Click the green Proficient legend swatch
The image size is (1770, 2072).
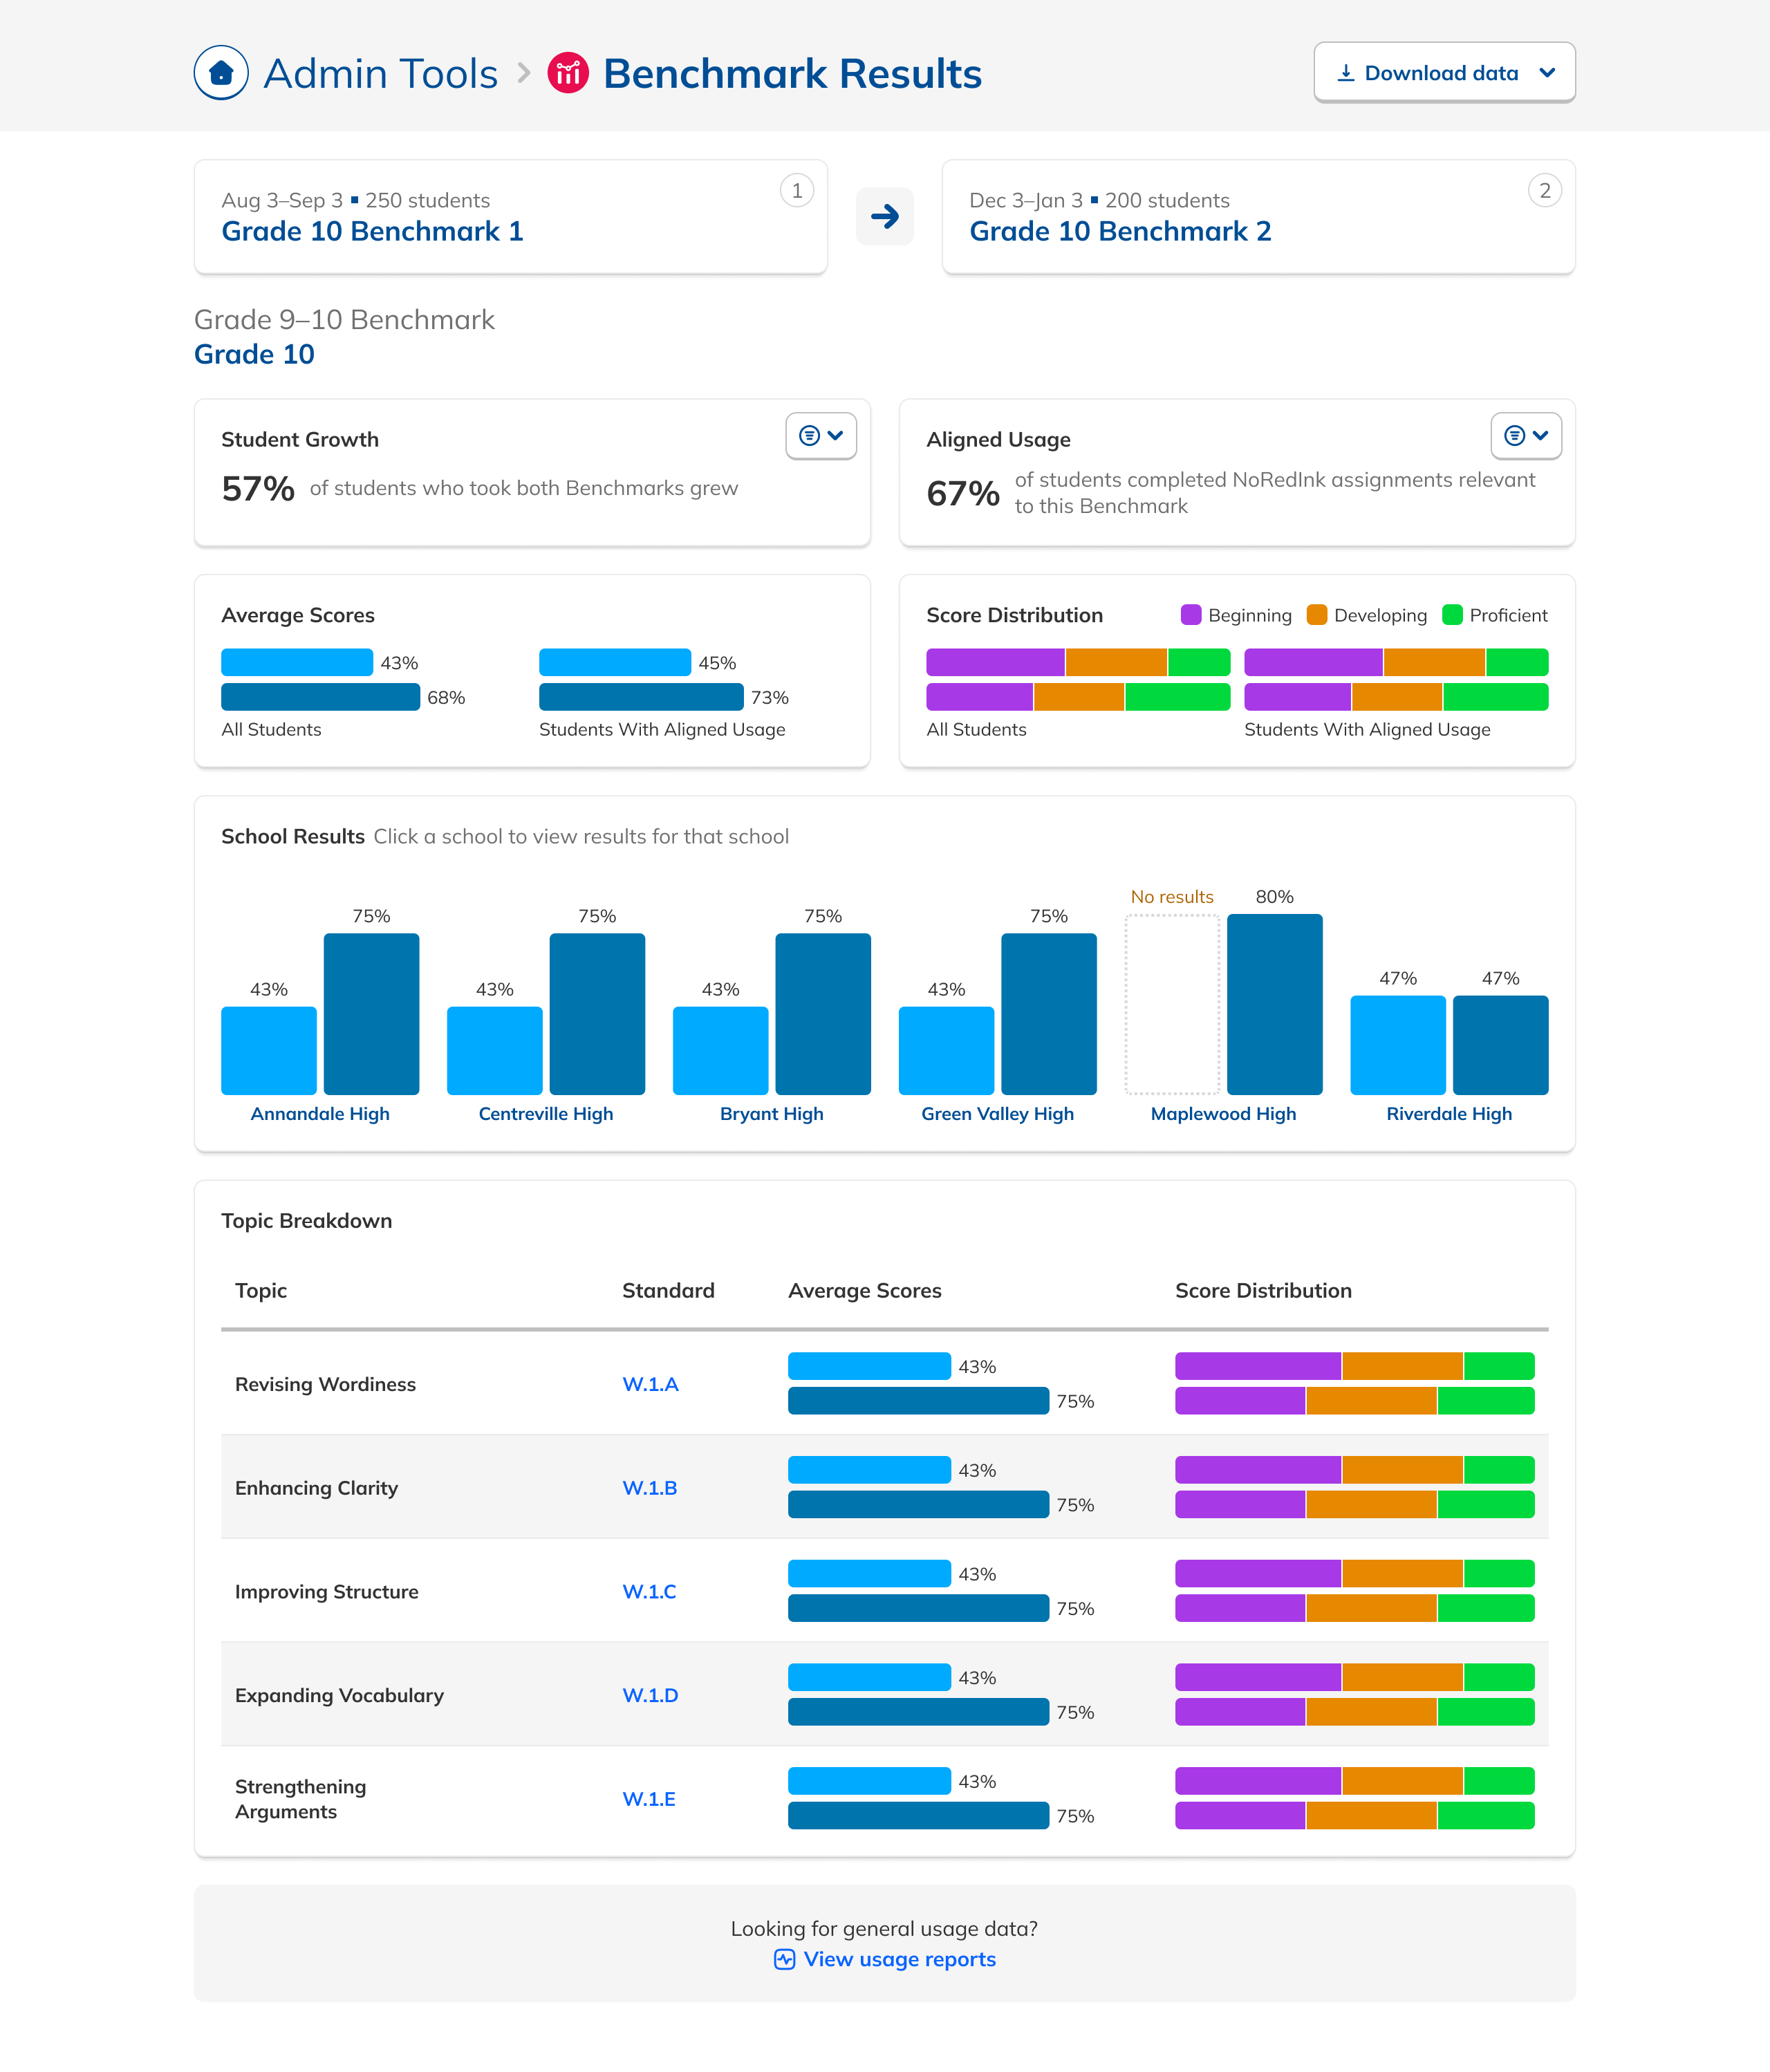tap(1452, 615)
